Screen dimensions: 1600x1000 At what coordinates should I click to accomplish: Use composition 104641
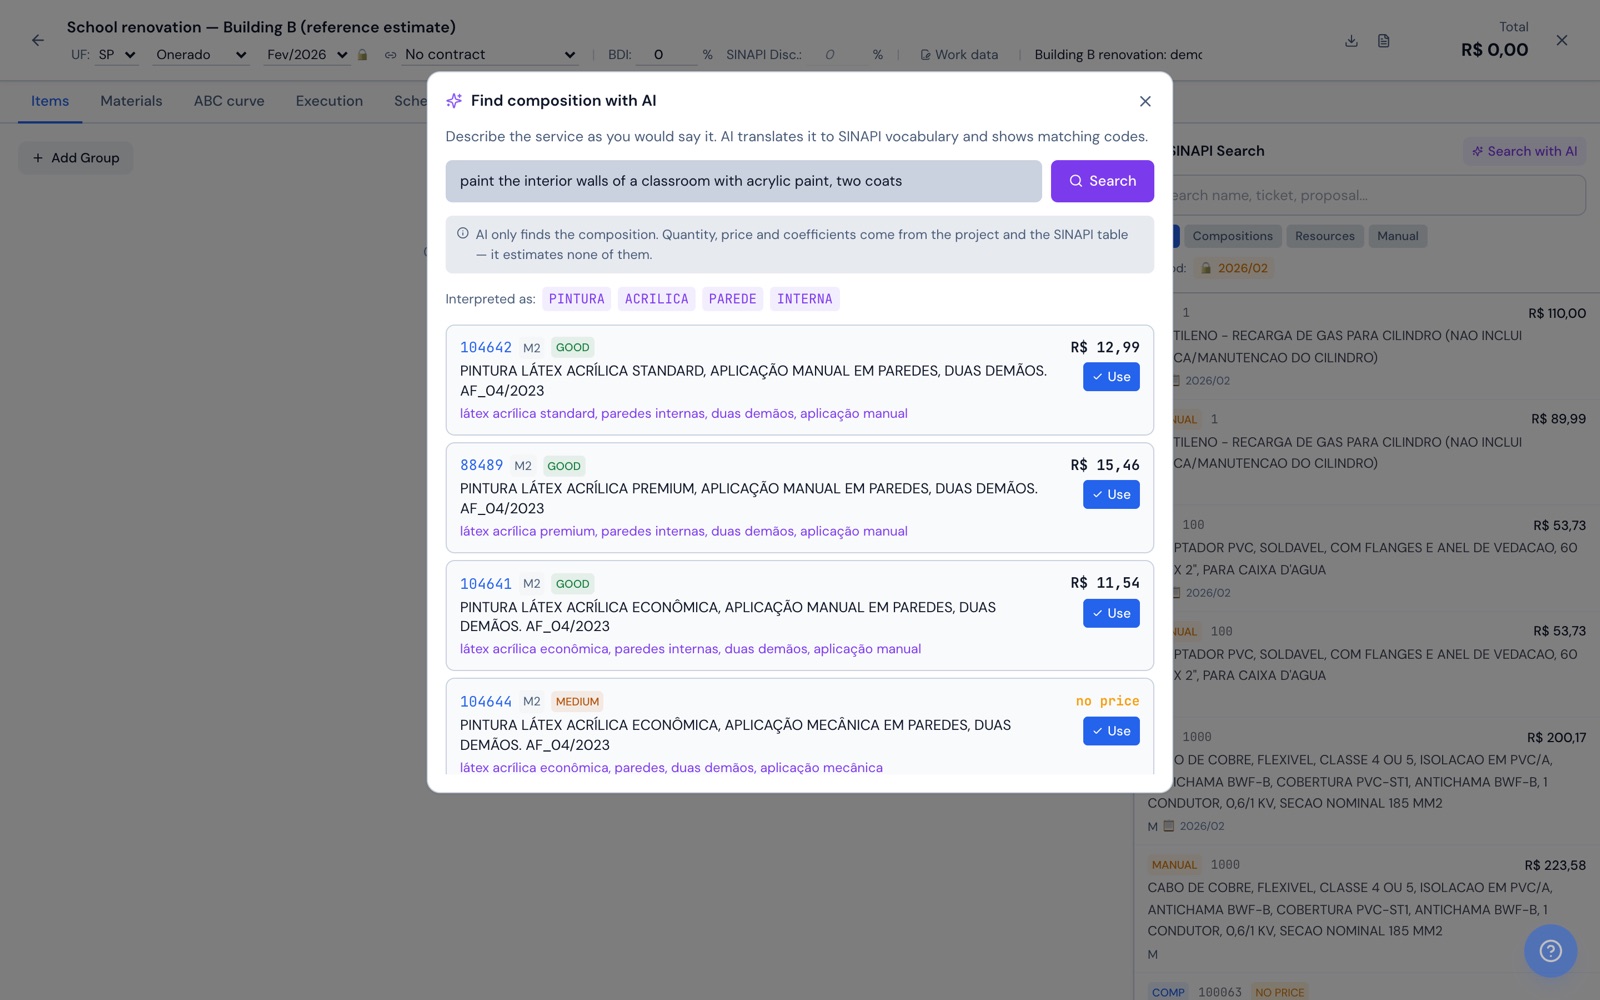(1111, 613)
